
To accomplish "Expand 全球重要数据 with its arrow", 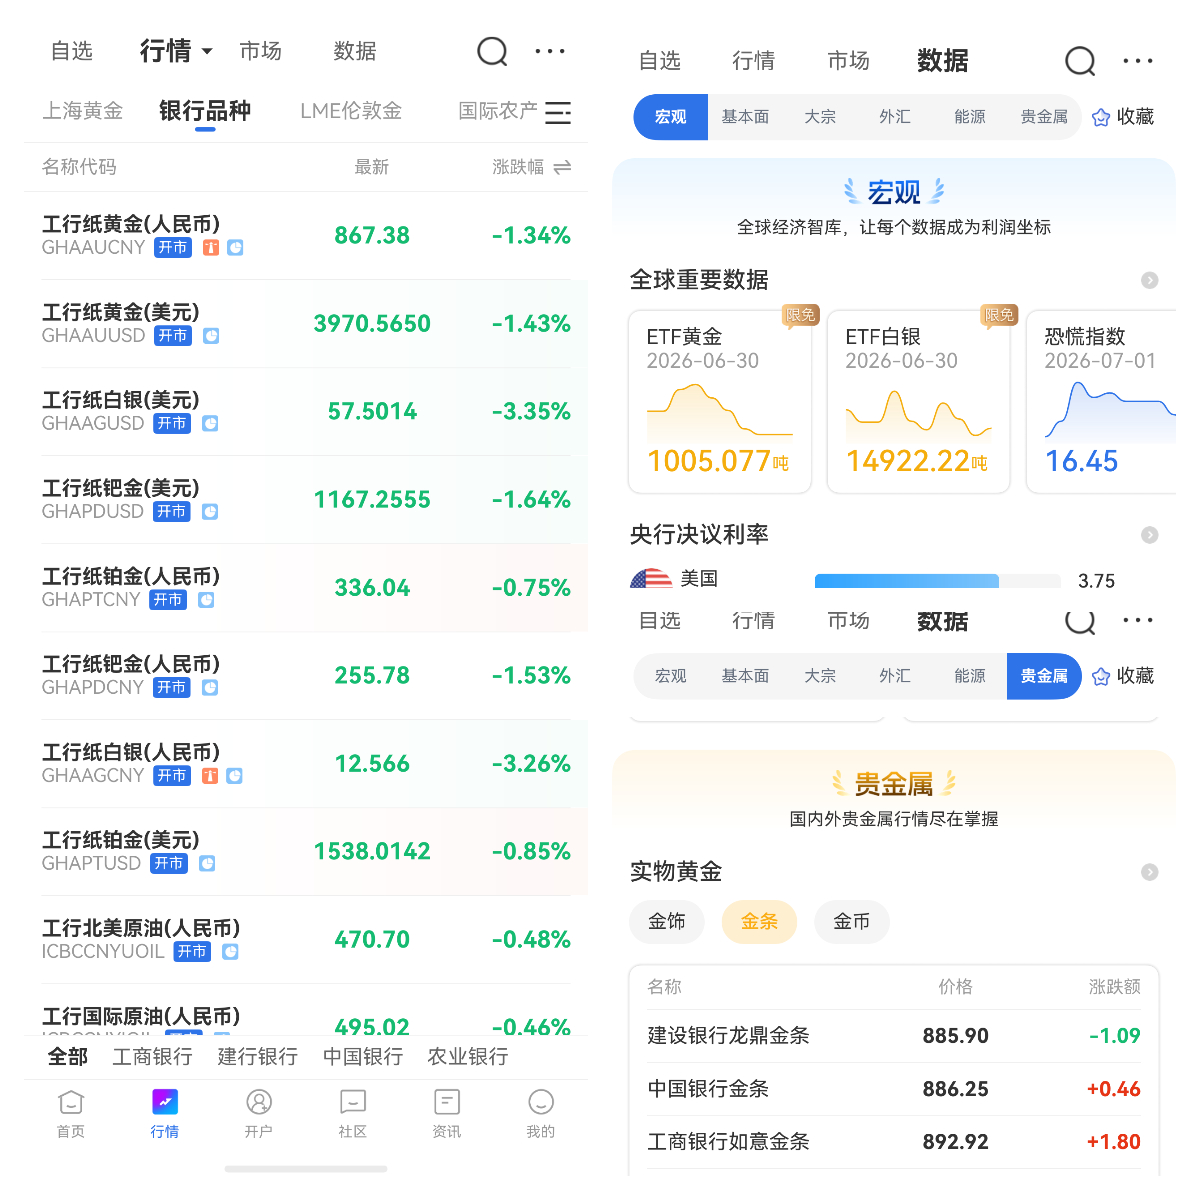I will (1150, 280).
